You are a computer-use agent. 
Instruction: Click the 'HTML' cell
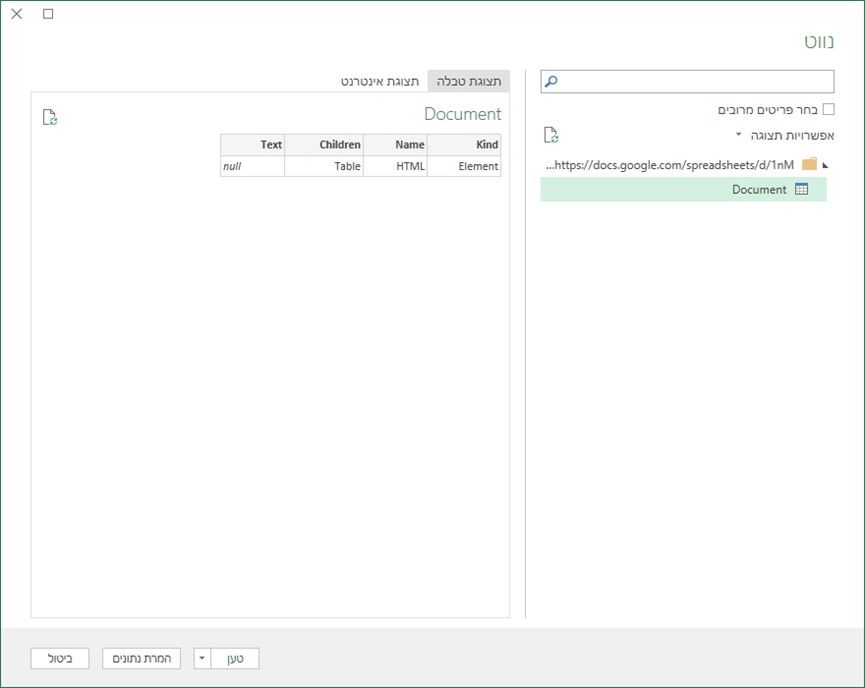pyautogui.click(x=395, y=166)
